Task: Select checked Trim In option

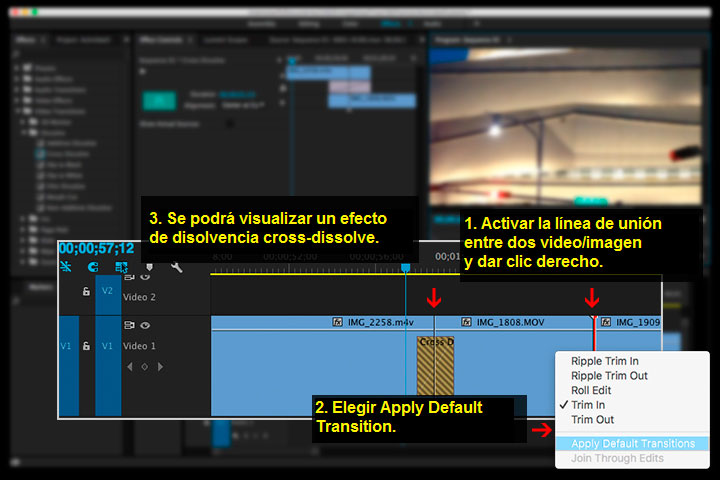Action: [x=632, y=405]
